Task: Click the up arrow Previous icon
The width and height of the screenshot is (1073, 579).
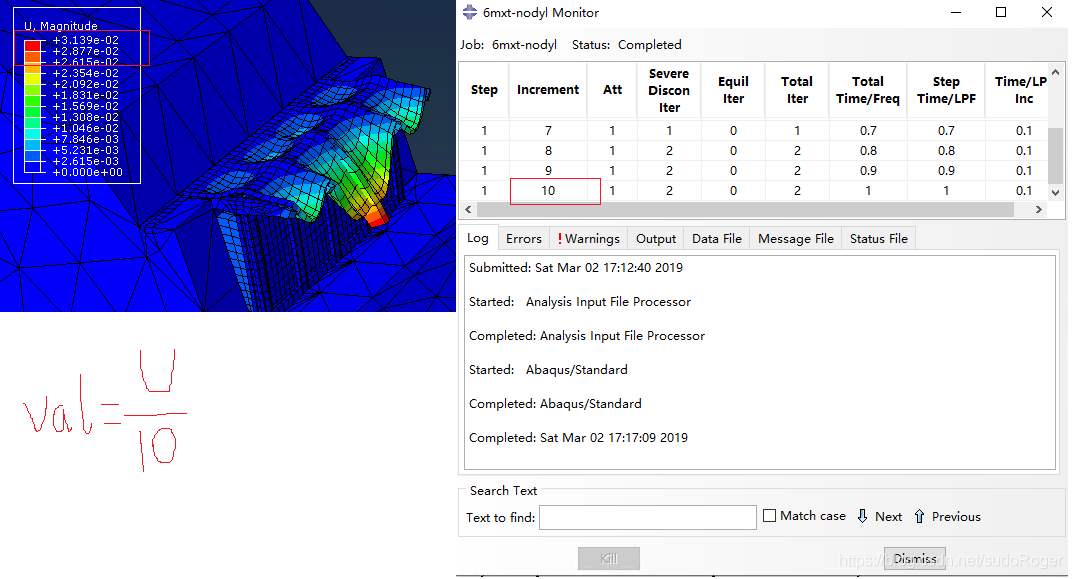Action: (919, 516)
